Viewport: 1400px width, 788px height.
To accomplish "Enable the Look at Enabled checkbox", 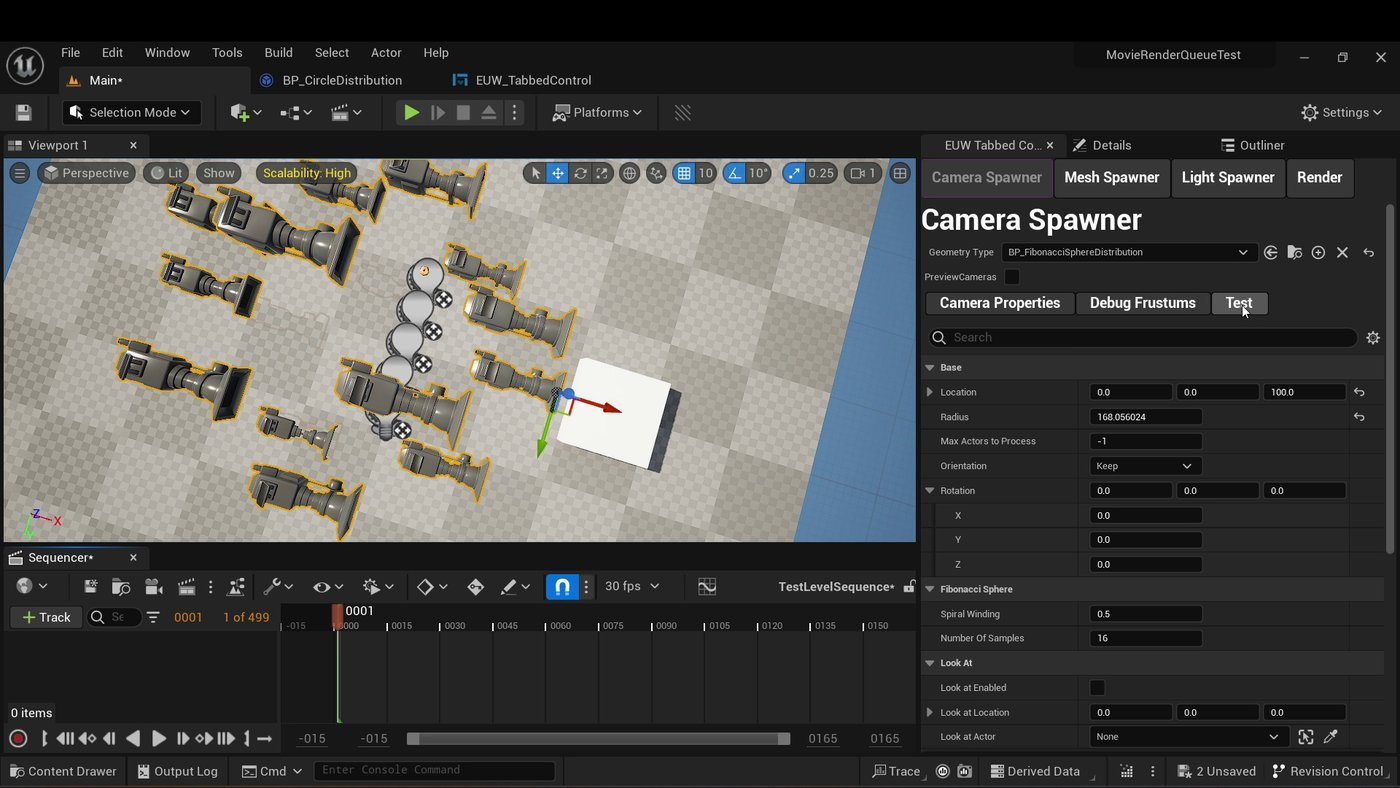I will click(1097, 688).
